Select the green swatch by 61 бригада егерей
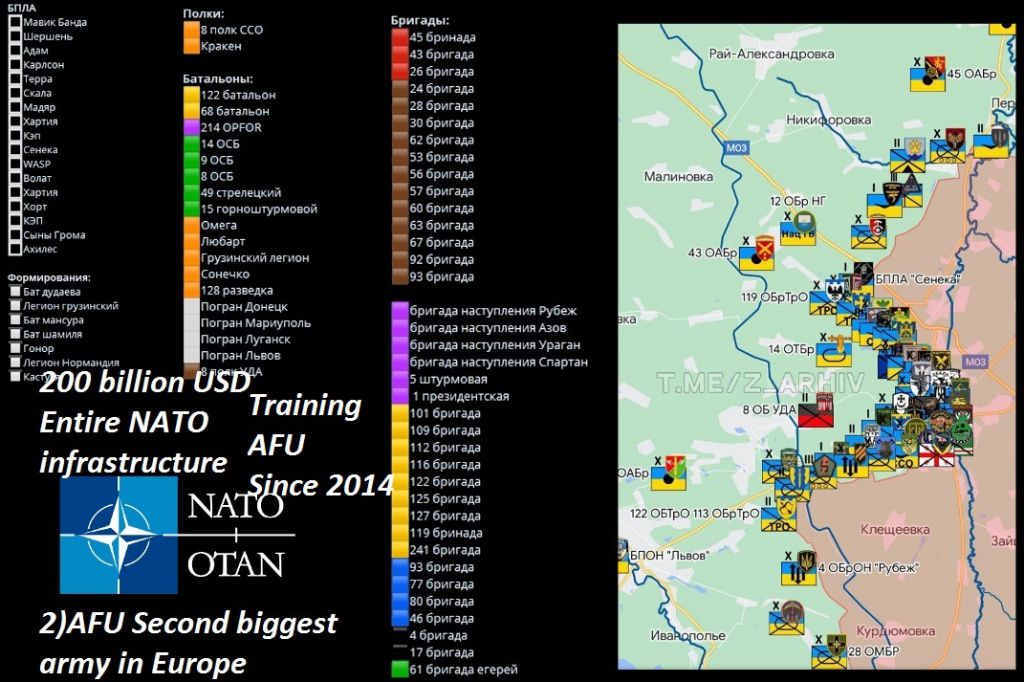 [400, 669]
